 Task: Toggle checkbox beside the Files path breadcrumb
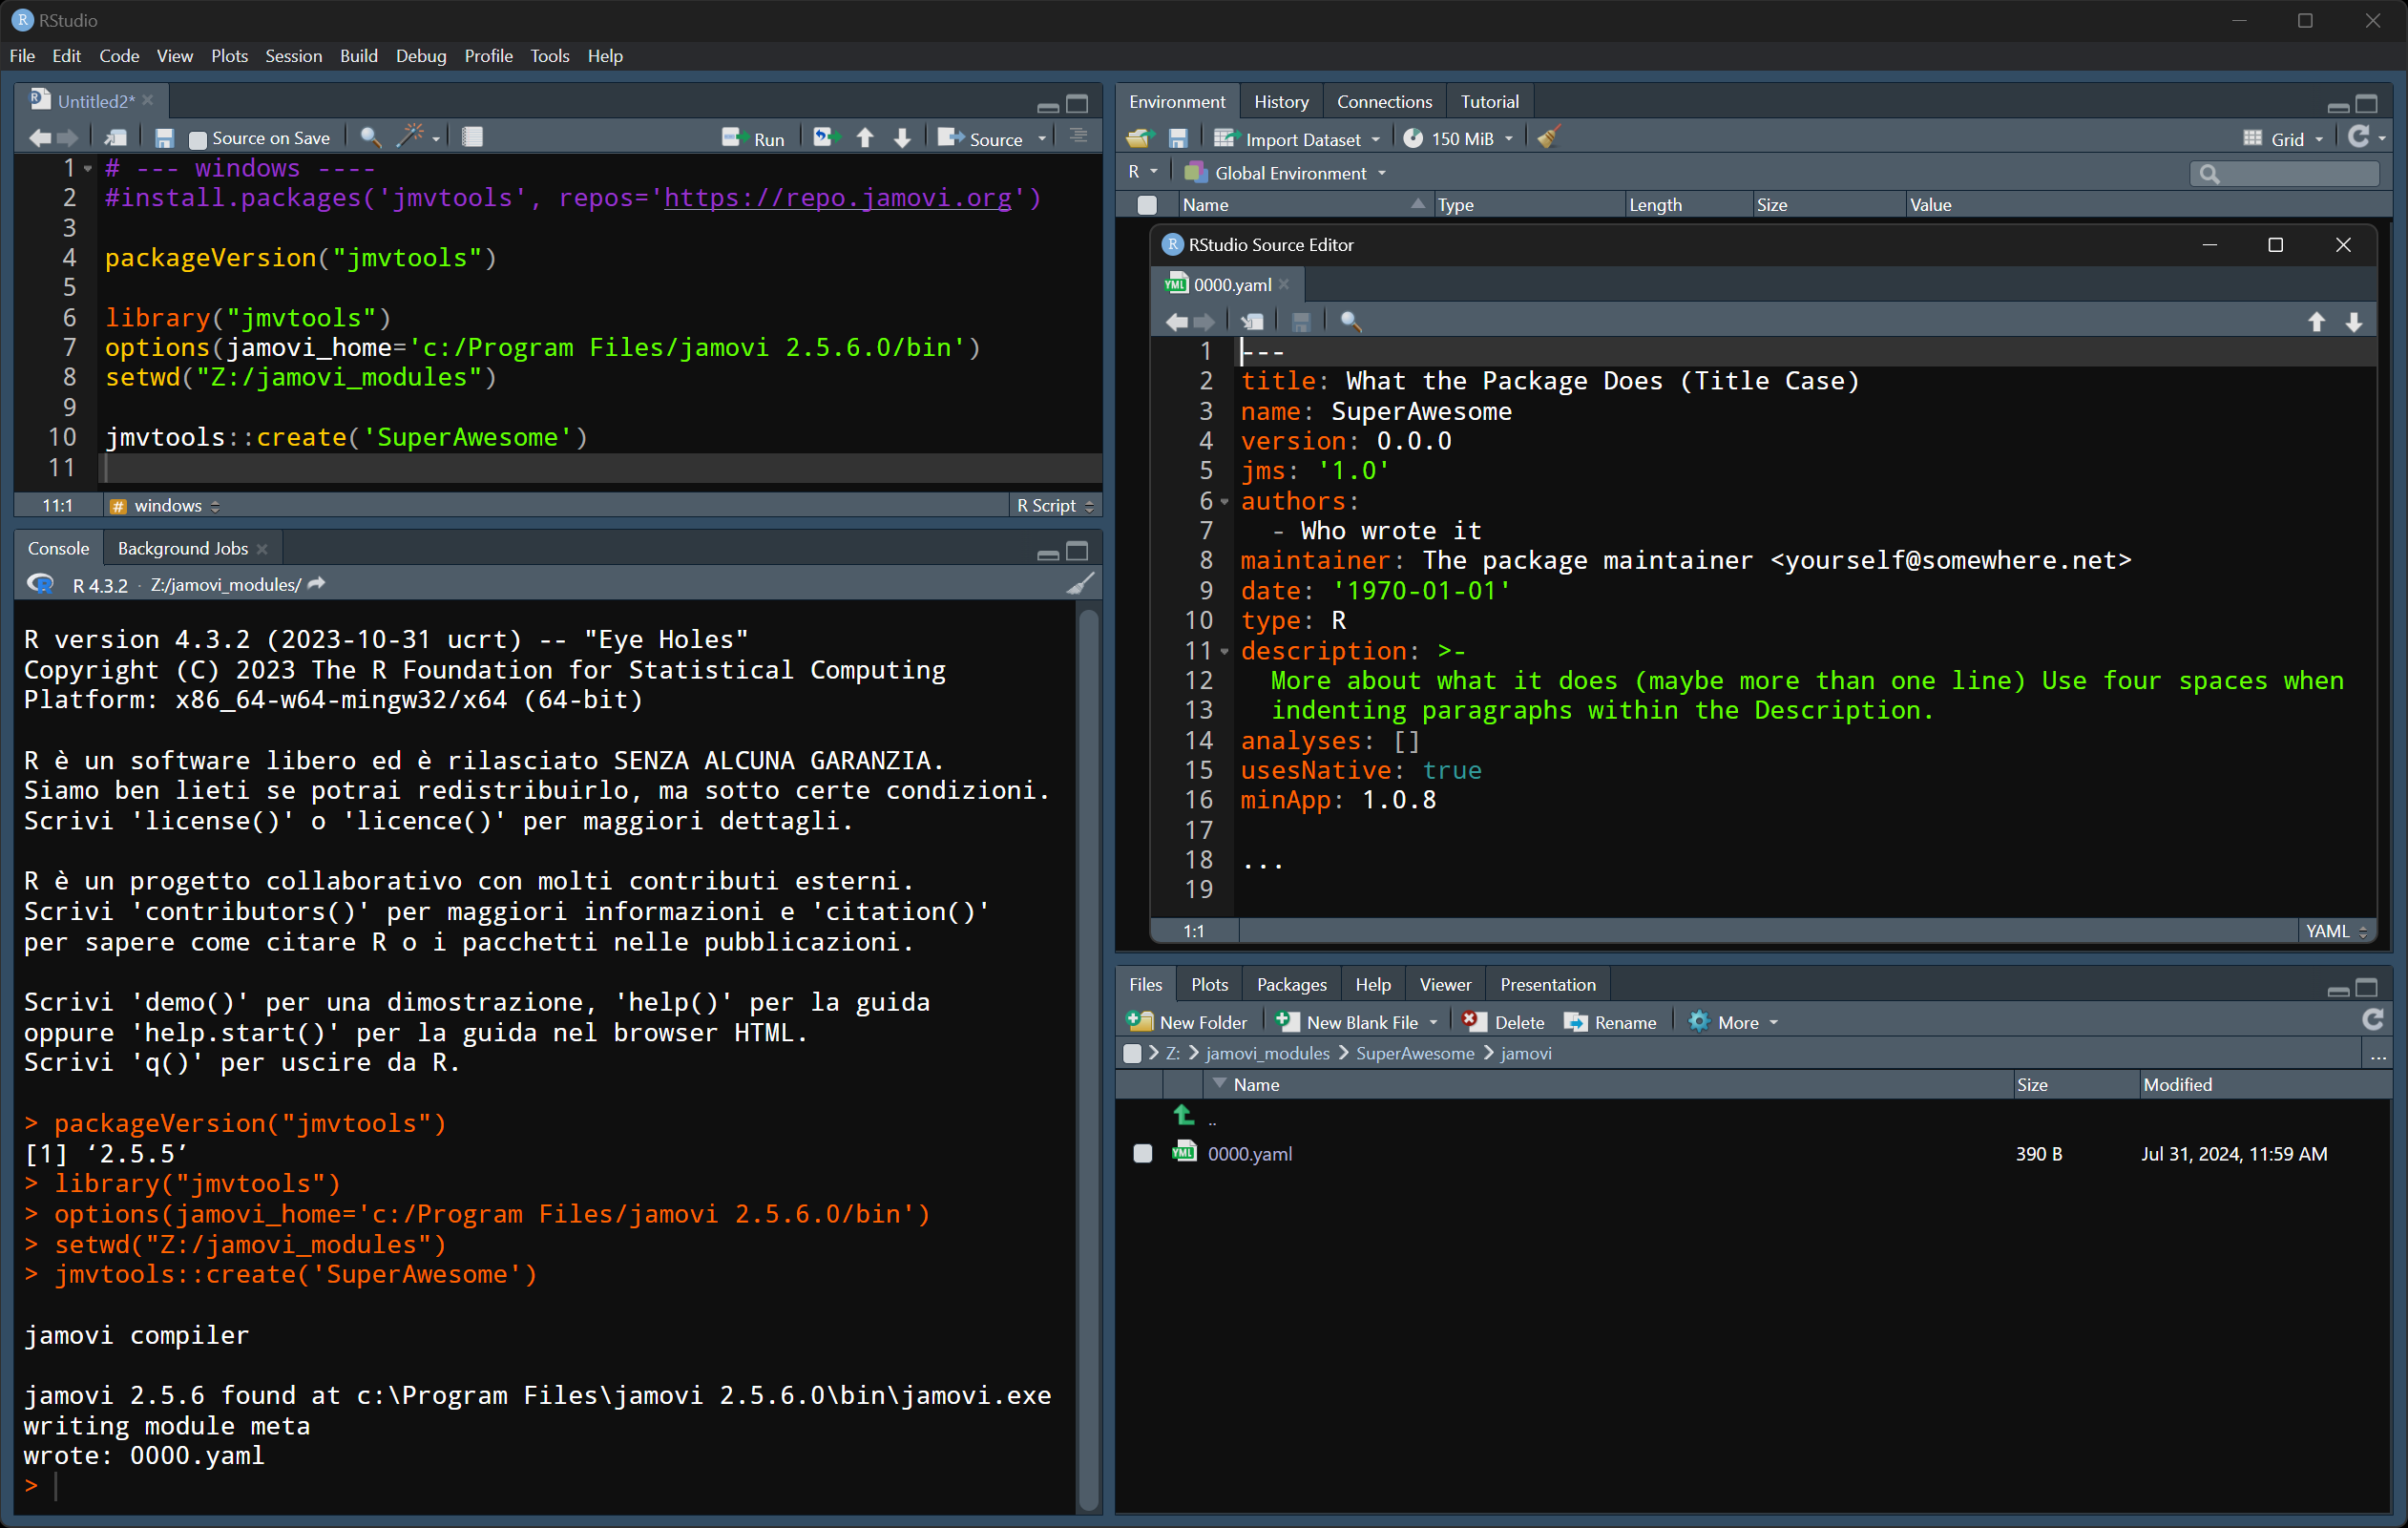[1132, 1053]
